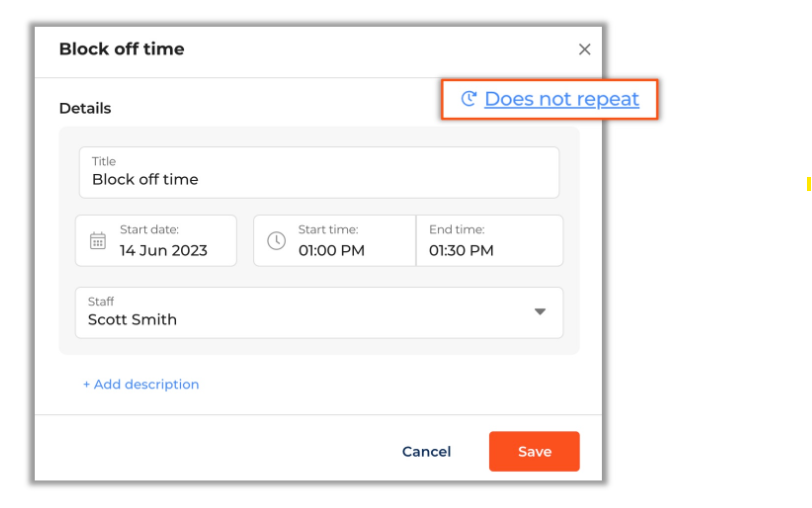Click the calendar icon beside Start date
The height and width of the screenshot is (508, 812).
pyautogui.click(x=98, y=241)
